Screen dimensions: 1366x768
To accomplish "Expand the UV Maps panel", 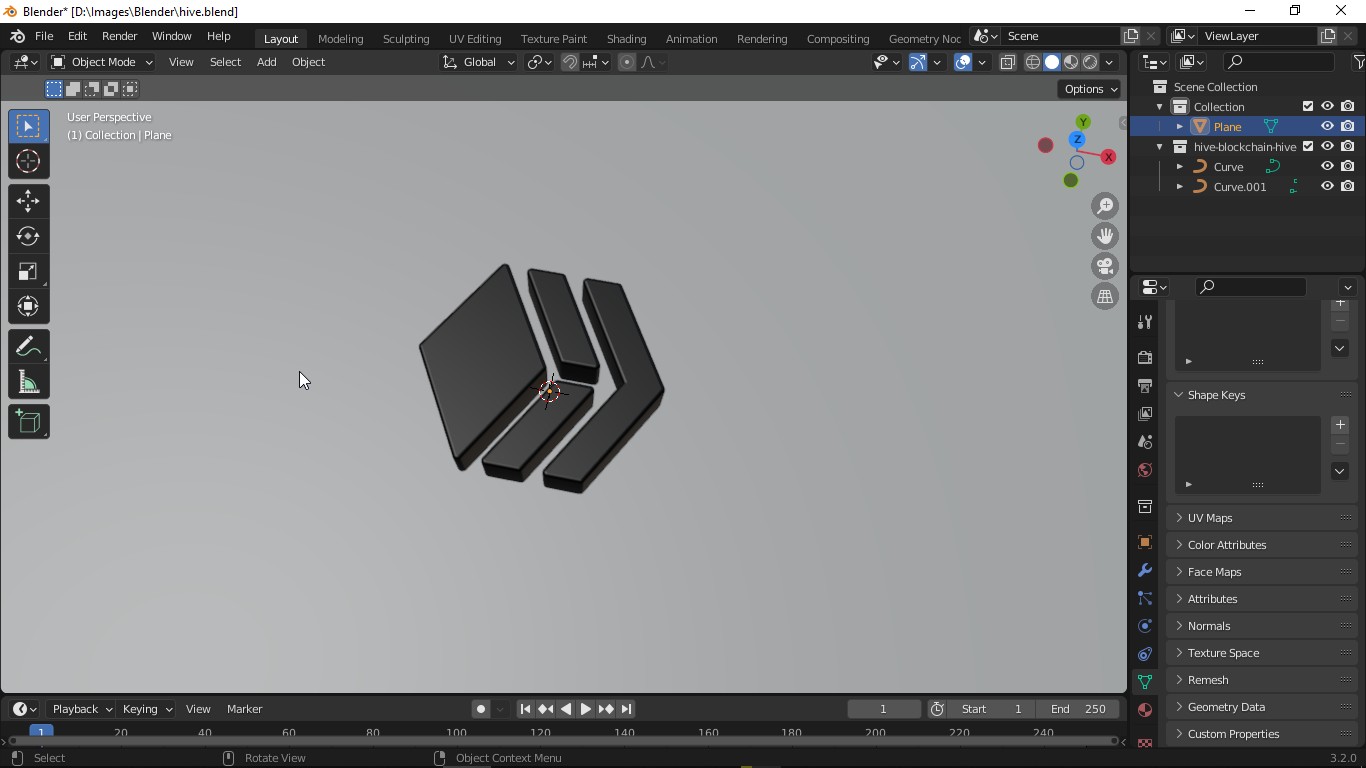I will pyautogui.click(x=1261, y=518).
